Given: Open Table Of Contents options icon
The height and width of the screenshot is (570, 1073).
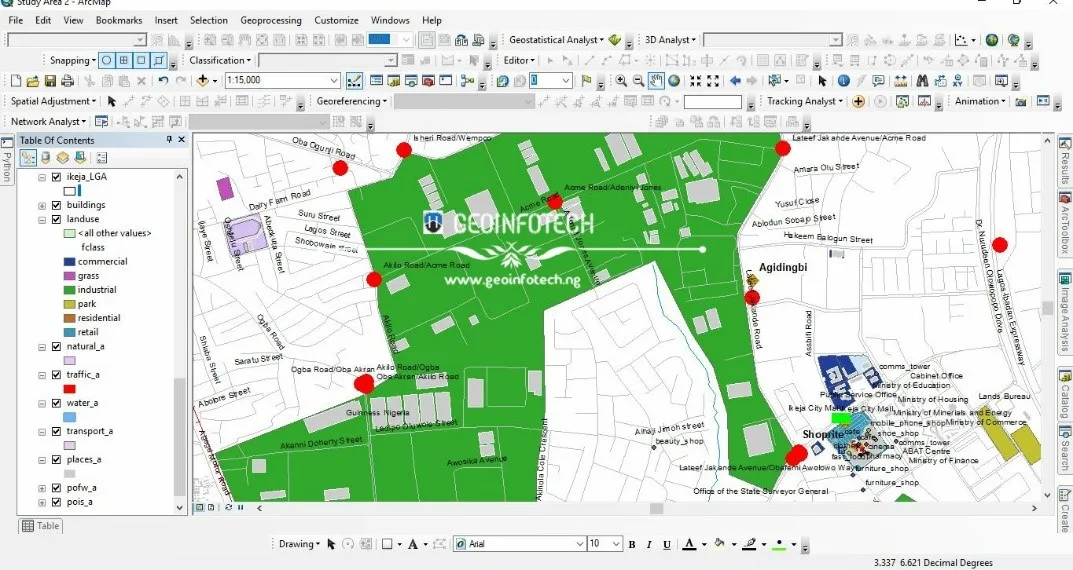Looking at the screenshot, I should [102, 158].
